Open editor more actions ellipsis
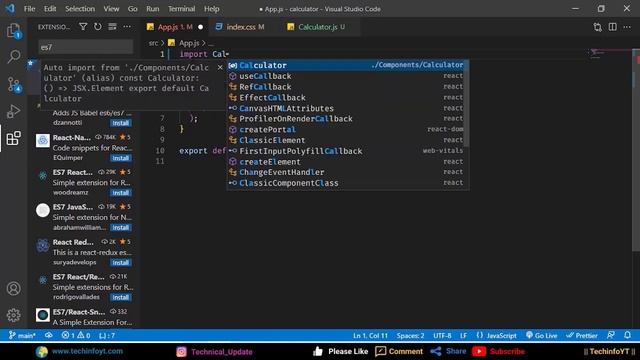 [627, 27]
